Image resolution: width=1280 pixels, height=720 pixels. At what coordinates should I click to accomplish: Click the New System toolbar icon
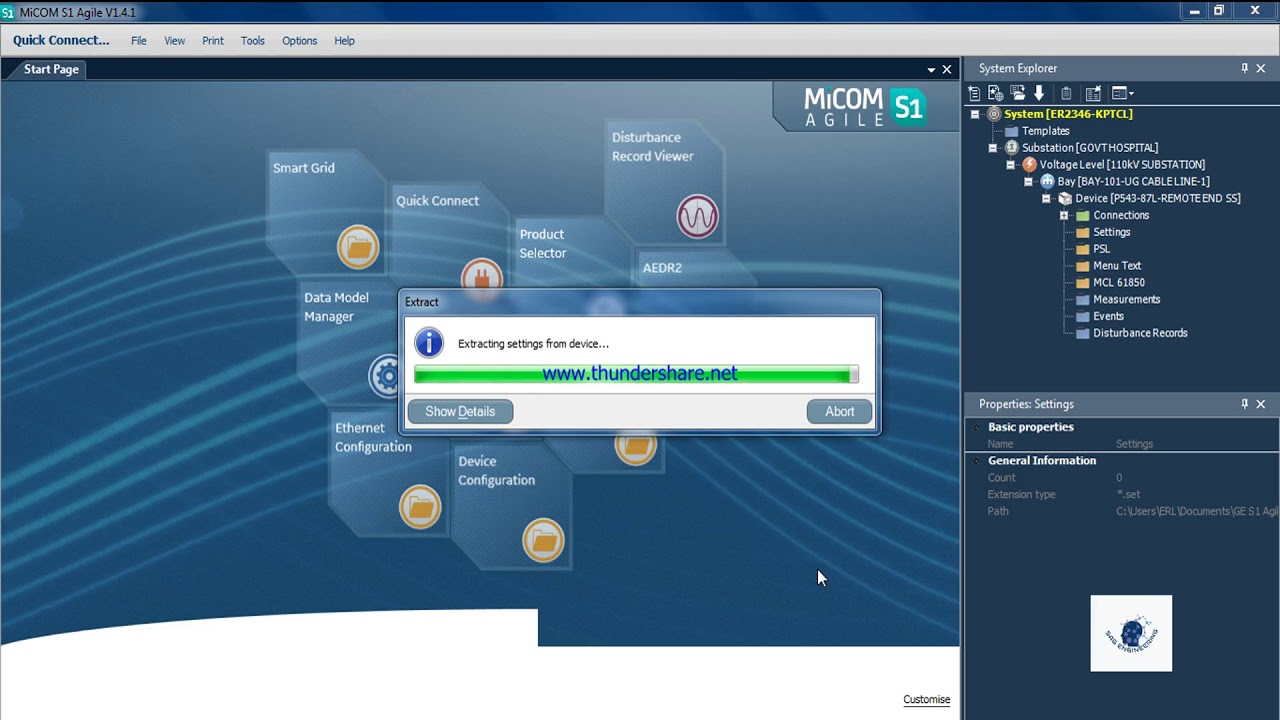point(974,93)
